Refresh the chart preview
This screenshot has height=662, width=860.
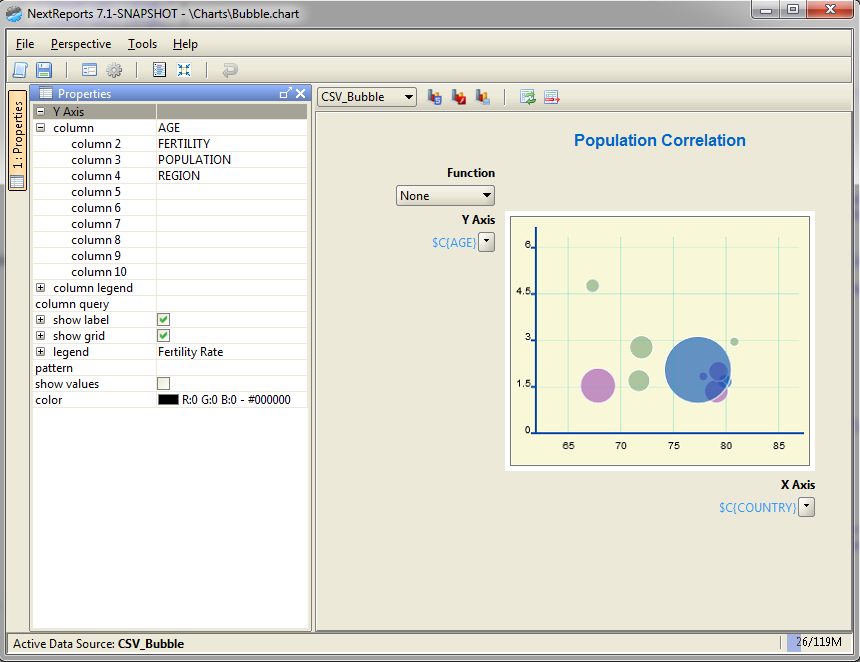click(527, 96)
